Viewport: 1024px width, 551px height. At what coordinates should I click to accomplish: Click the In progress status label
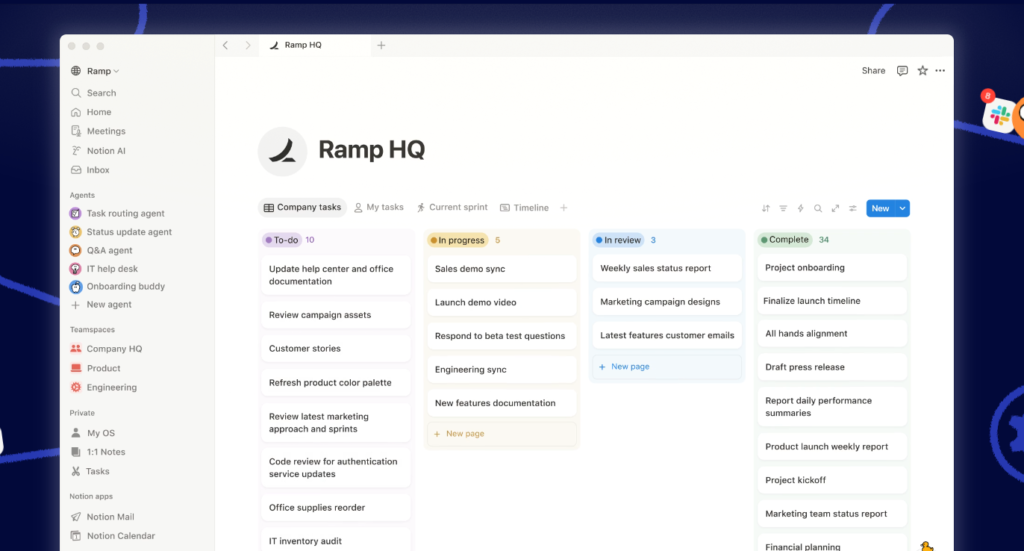coord(457,240)
